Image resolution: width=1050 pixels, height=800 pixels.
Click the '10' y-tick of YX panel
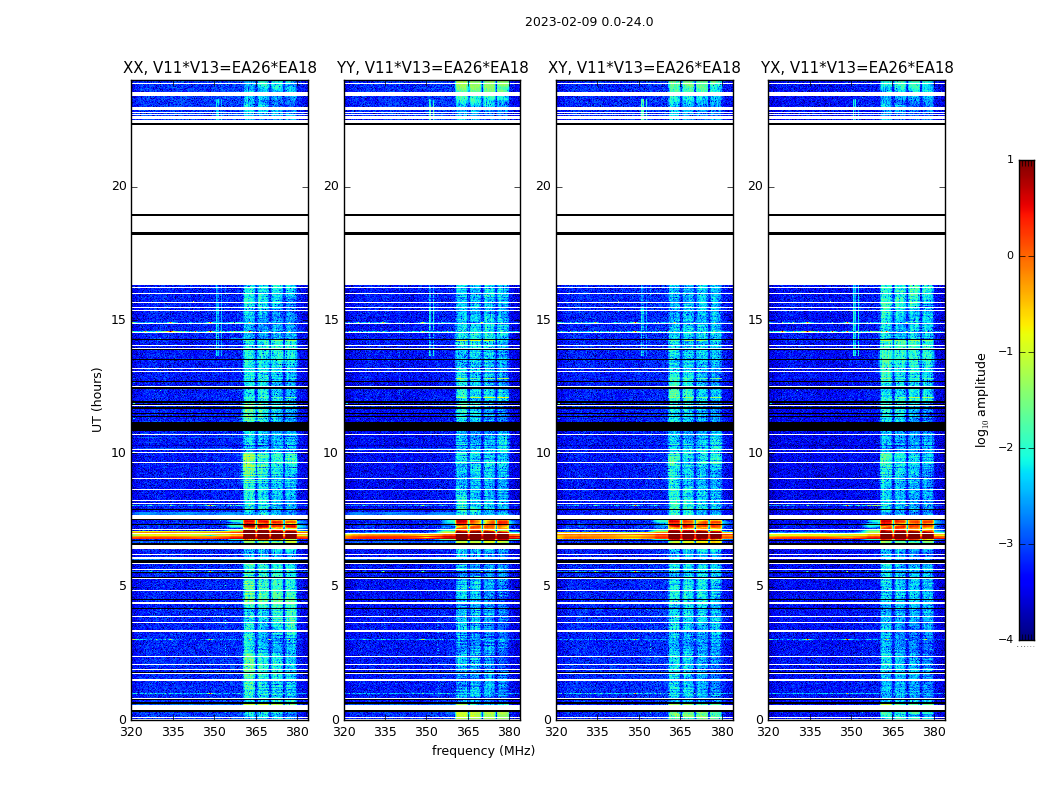coord(756,453)
